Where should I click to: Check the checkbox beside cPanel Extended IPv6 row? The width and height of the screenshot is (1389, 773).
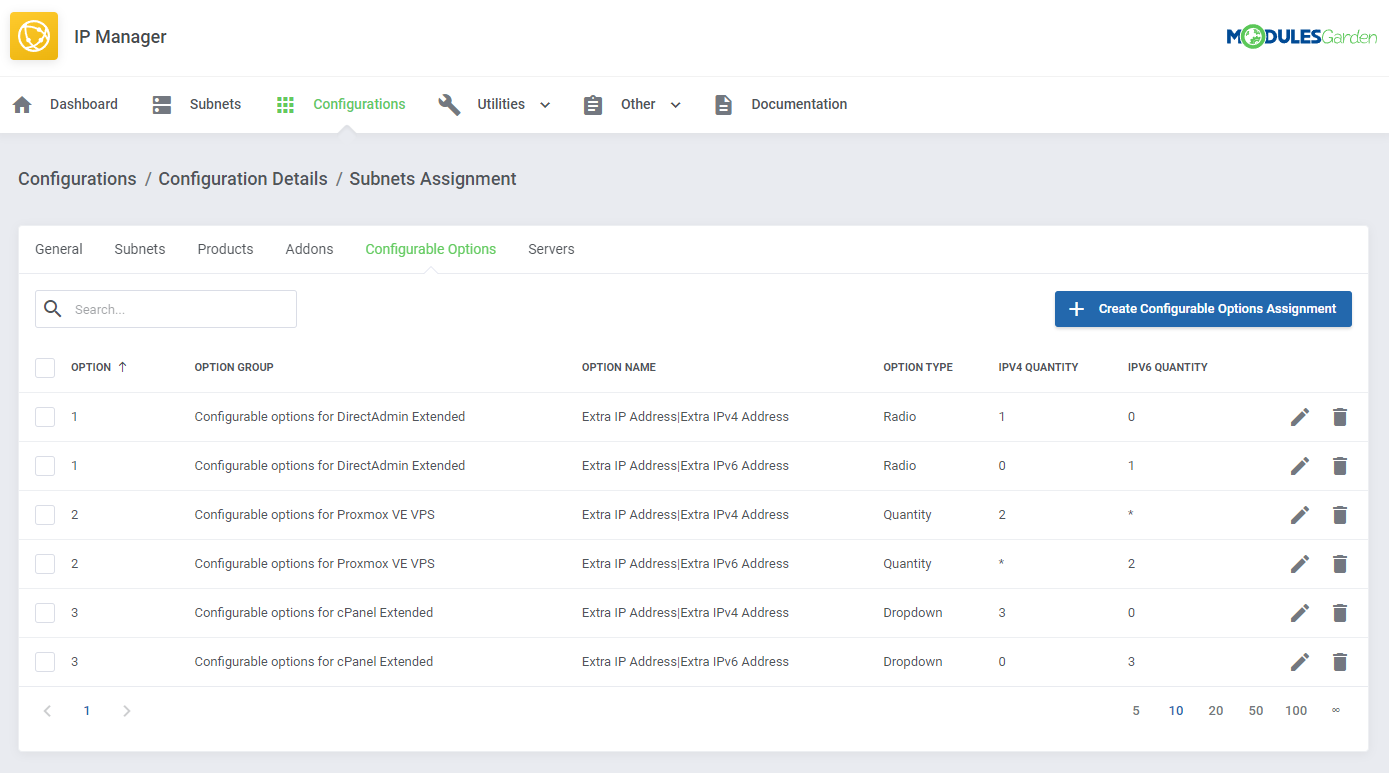point(44,661)
